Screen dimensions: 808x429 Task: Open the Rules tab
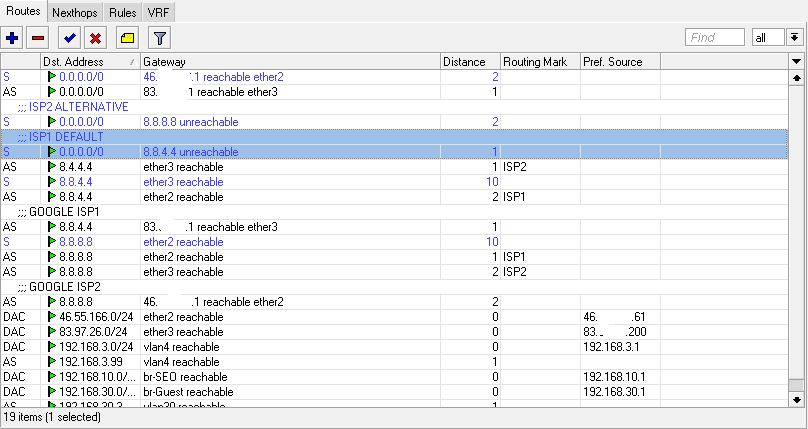[123, 13]
